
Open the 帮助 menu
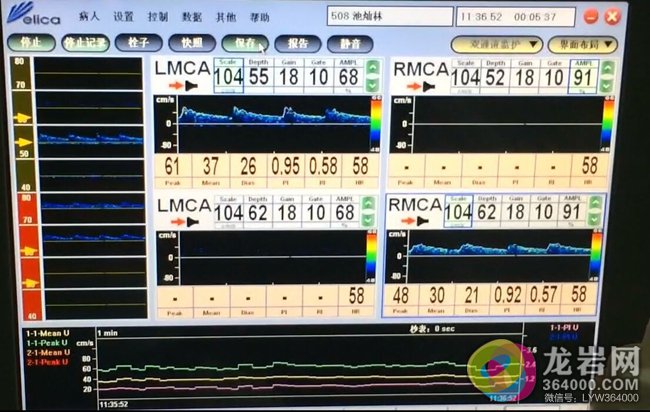(x=260, y=17)
